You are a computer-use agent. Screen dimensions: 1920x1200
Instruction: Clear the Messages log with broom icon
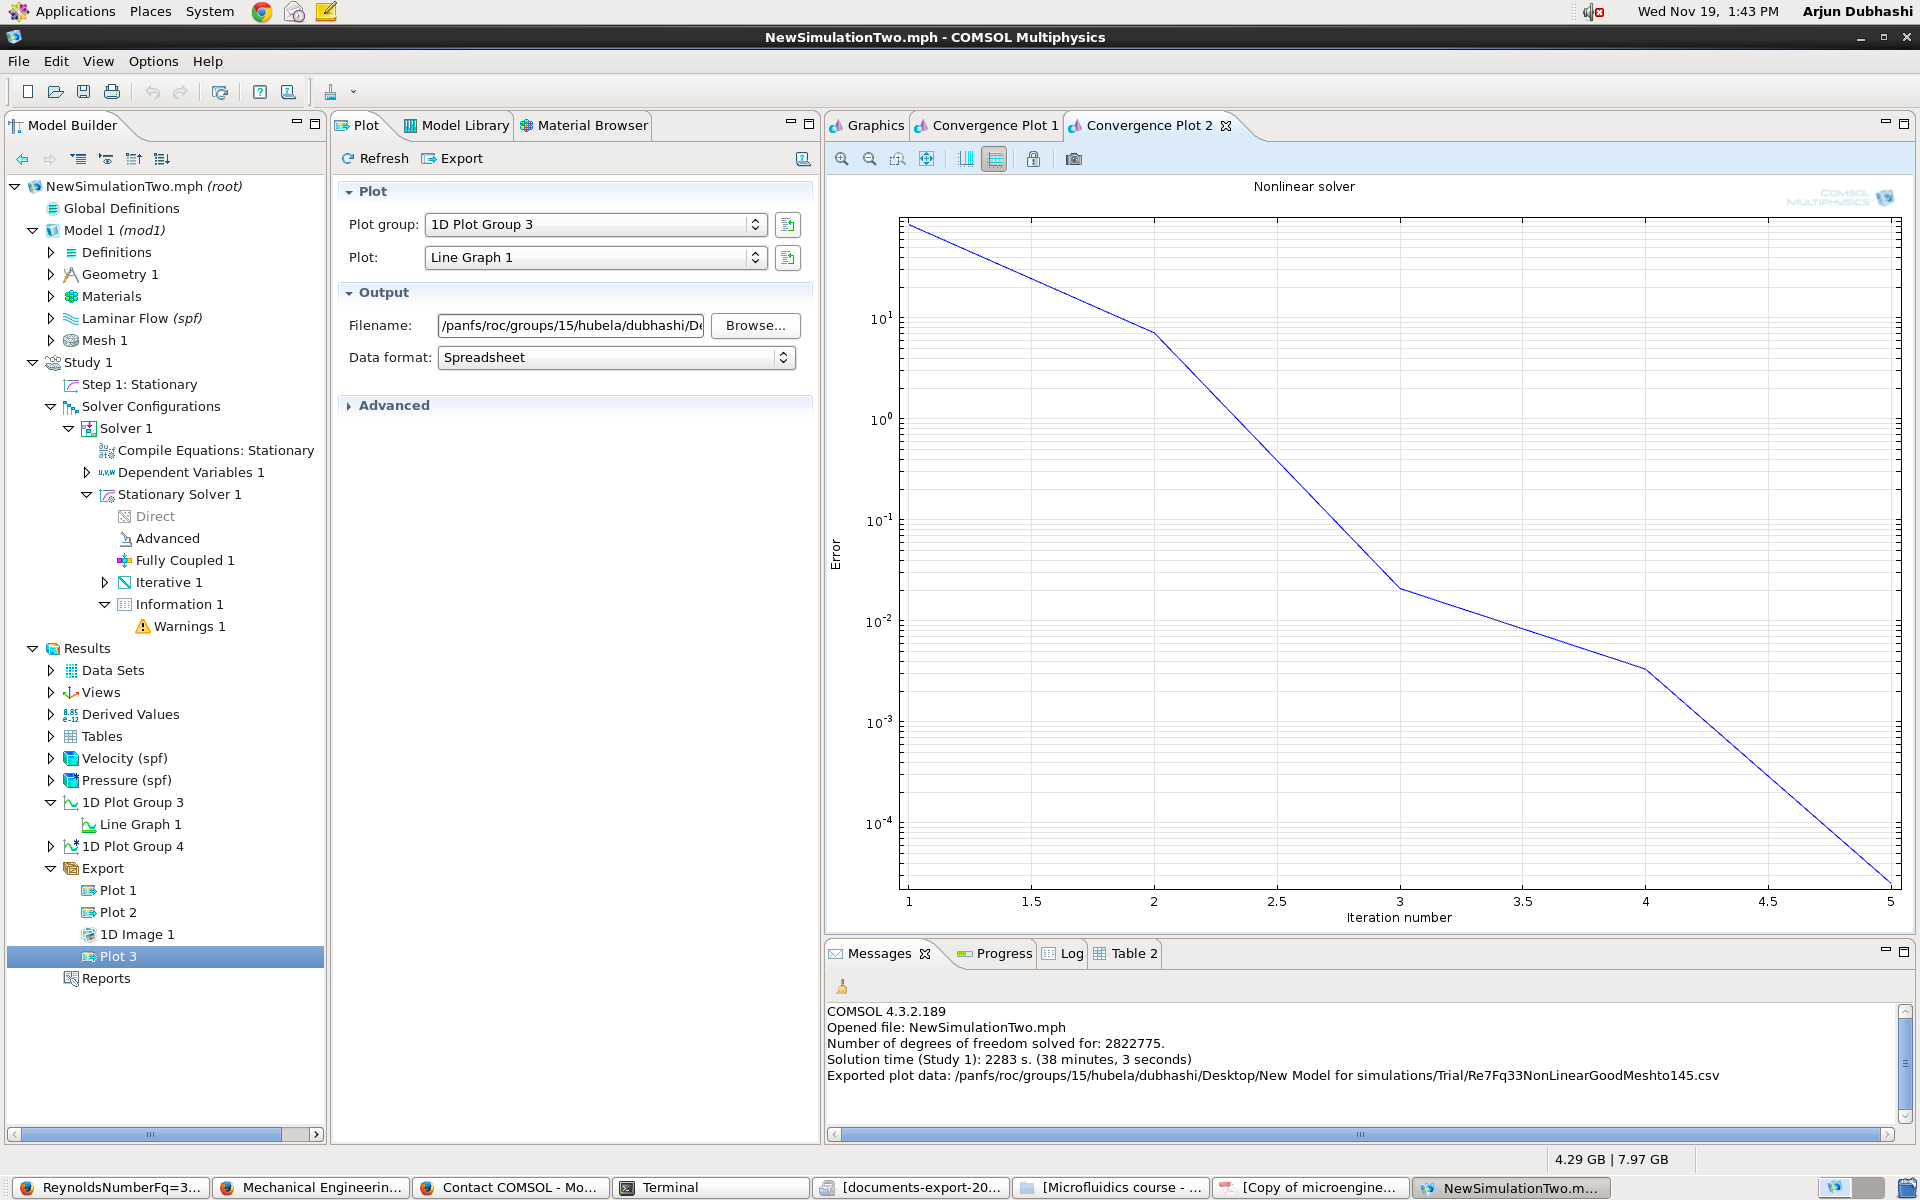click(842, 987)
